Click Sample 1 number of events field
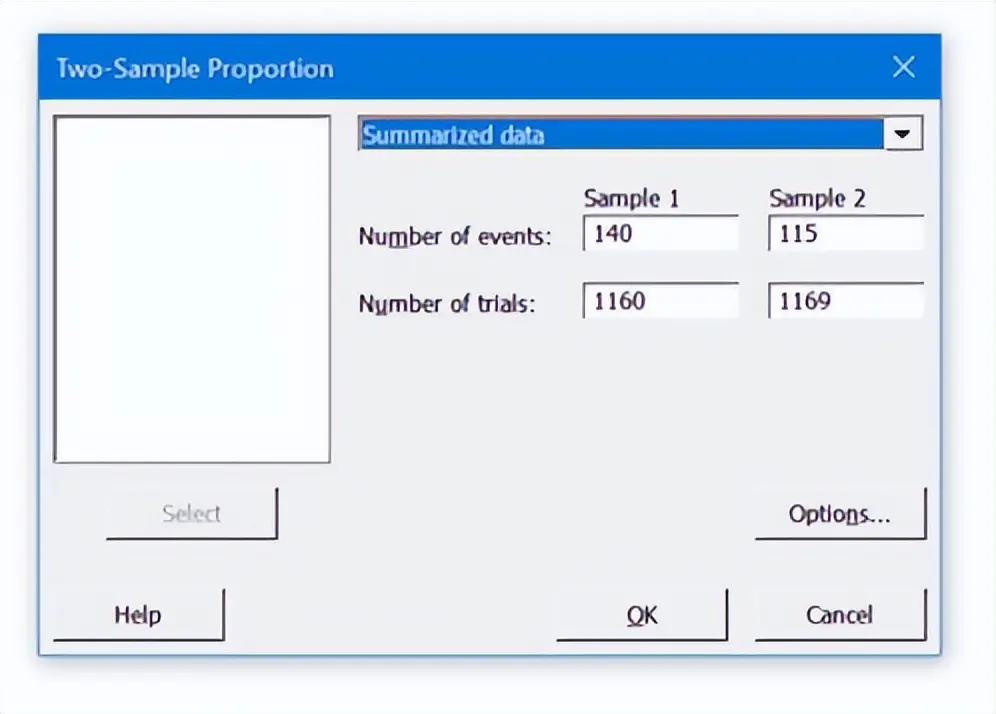Screen dimensions: 996x714 point(661,233)
